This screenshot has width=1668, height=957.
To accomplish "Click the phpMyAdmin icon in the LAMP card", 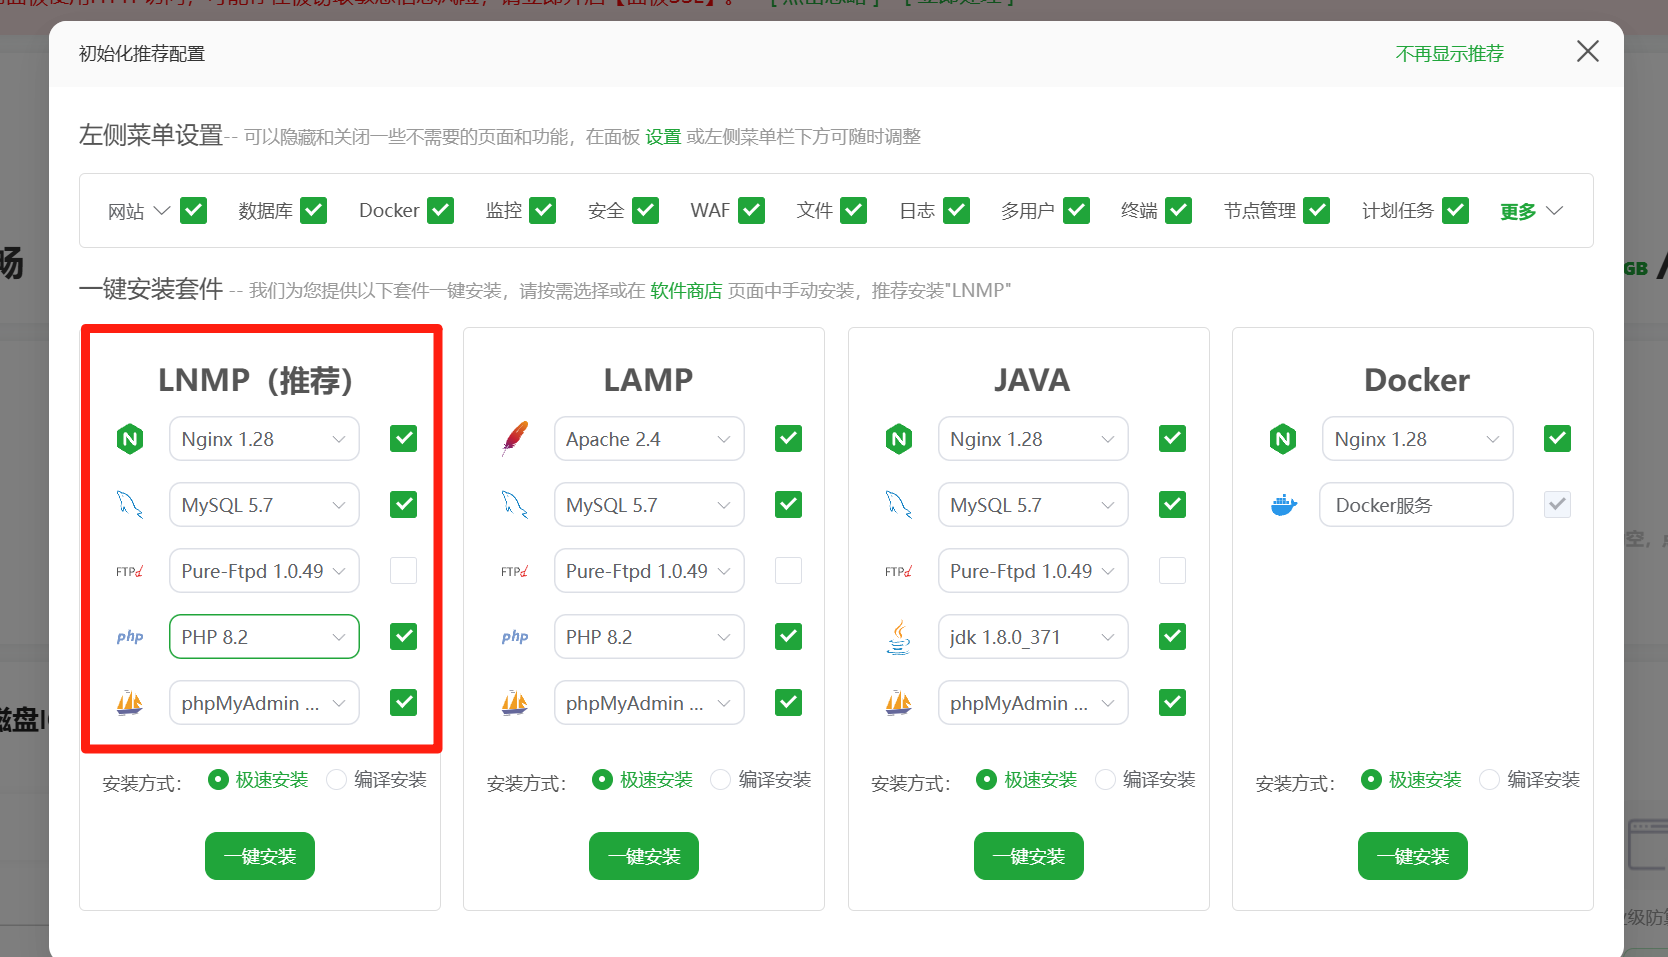I will (514, 703).
